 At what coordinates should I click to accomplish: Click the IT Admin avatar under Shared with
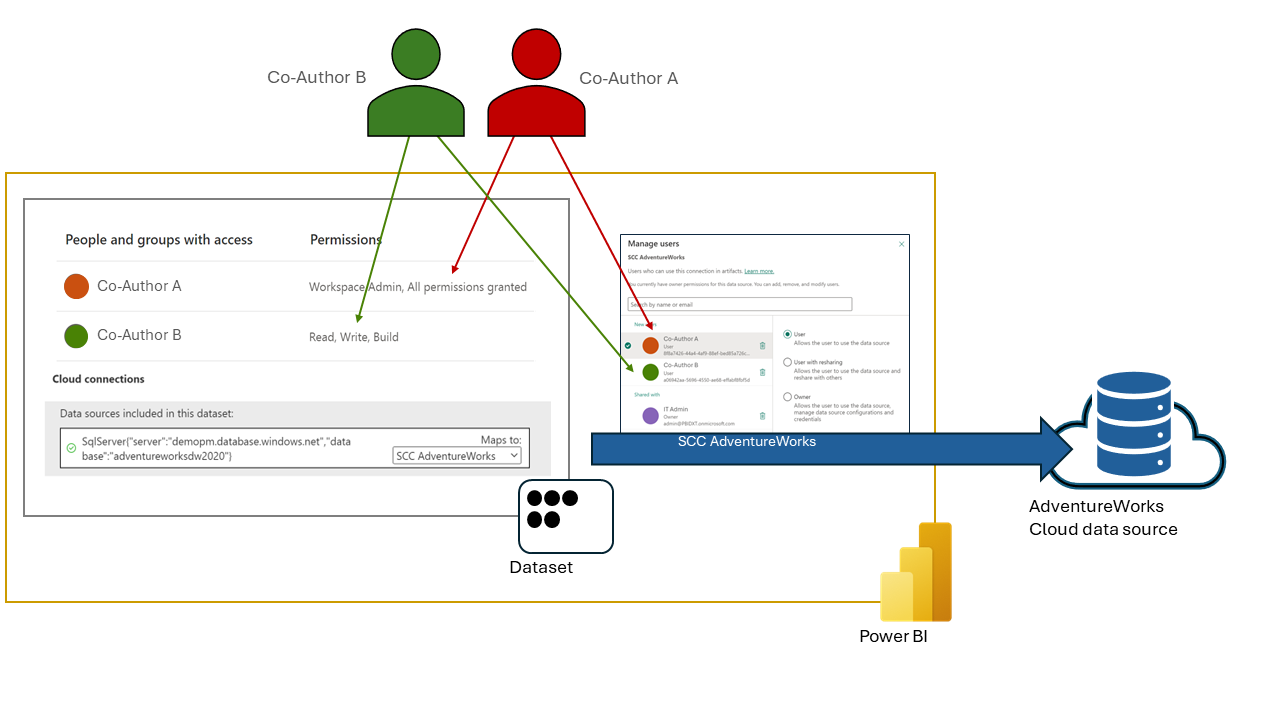[x=651, y=414]
